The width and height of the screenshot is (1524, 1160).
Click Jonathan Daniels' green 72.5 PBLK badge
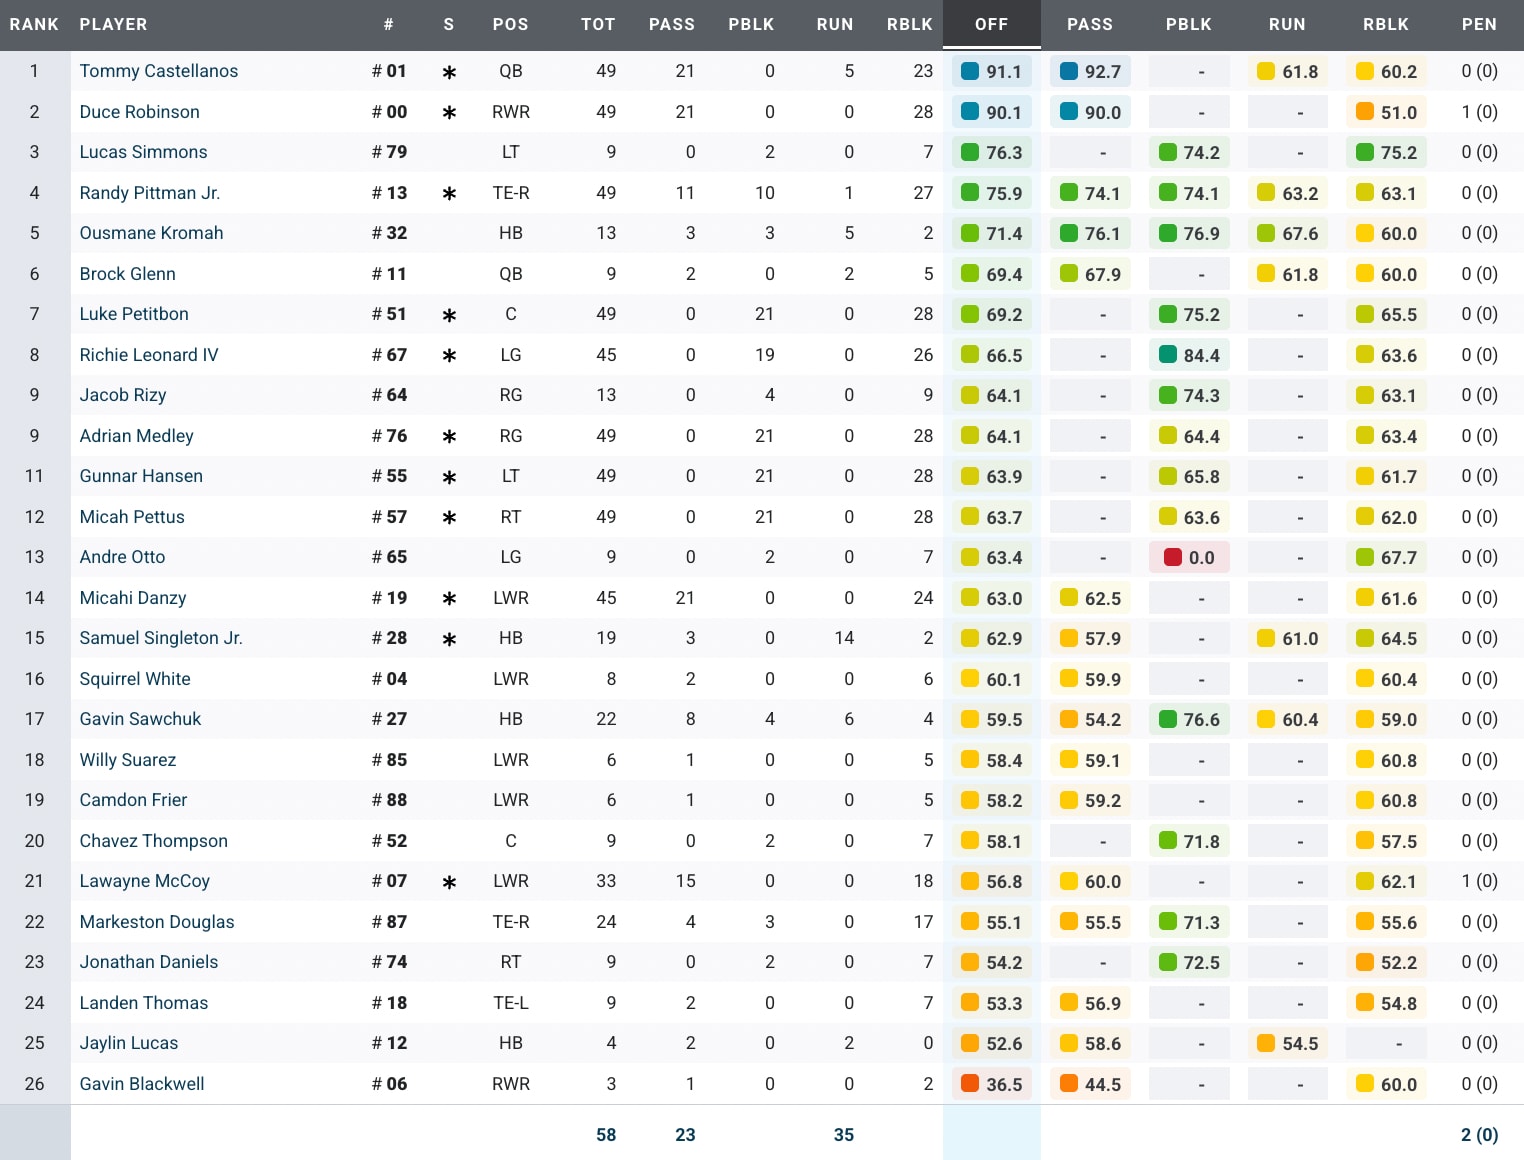1189,962
